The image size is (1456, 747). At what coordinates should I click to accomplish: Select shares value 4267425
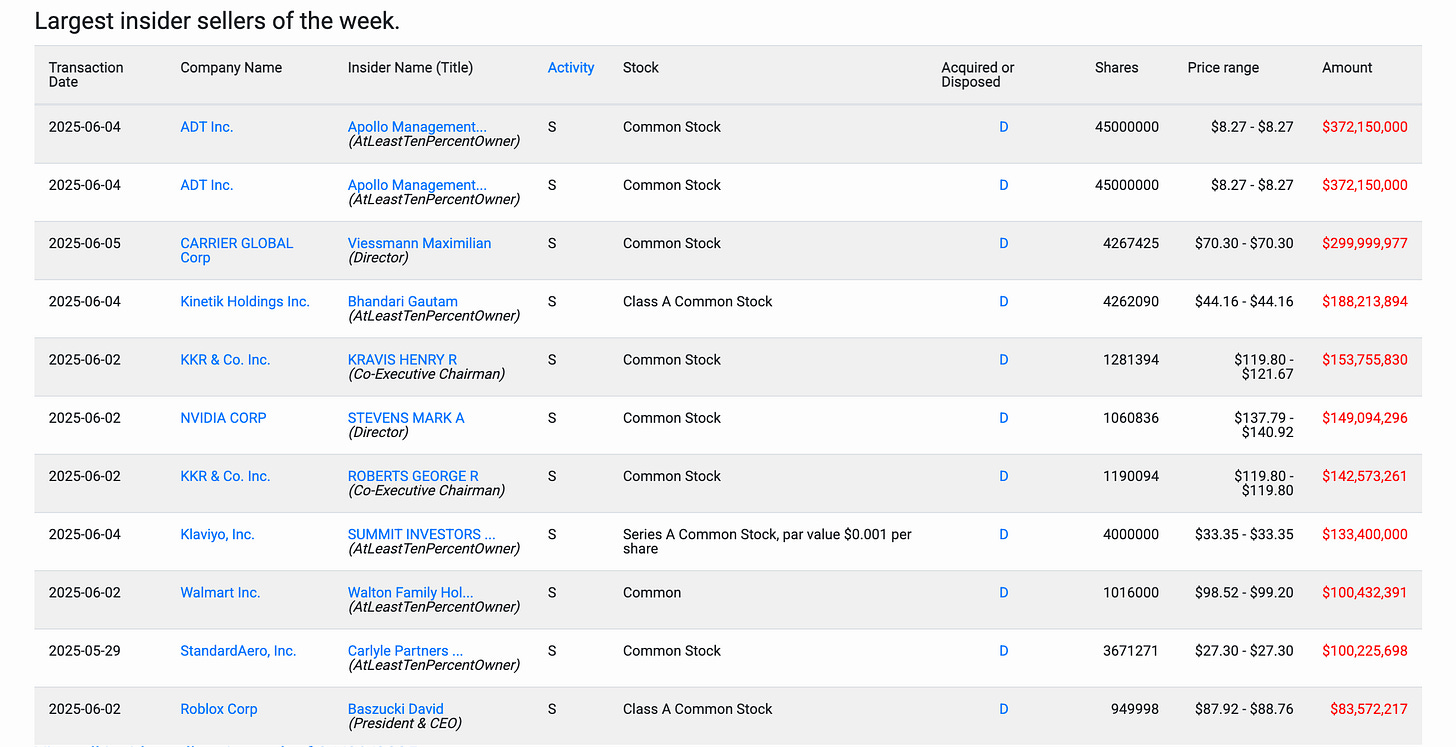[1131, 243]
